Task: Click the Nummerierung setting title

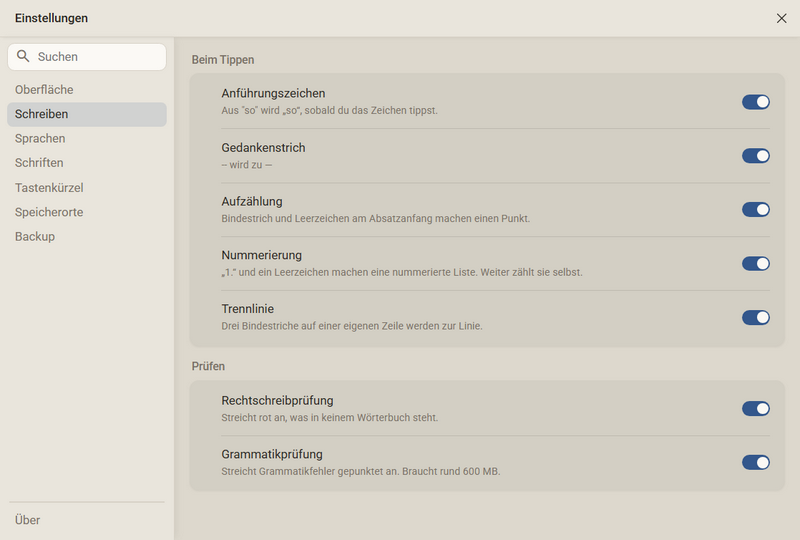Action: pos(261,255)
